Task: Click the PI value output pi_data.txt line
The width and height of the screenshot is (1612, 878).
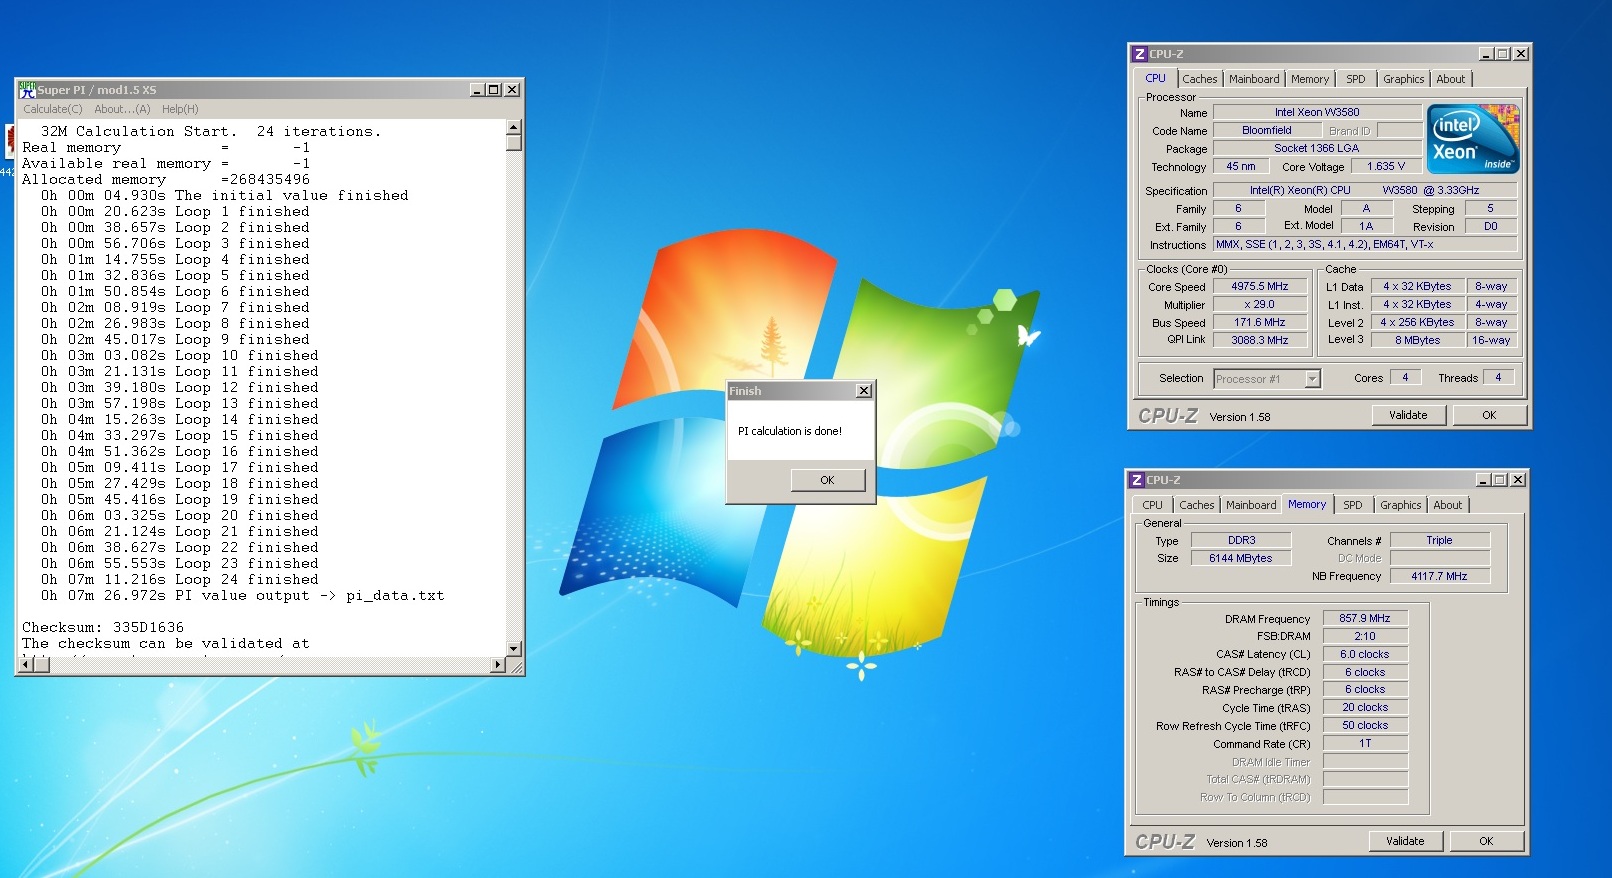Action: click(x=242, y=596)
